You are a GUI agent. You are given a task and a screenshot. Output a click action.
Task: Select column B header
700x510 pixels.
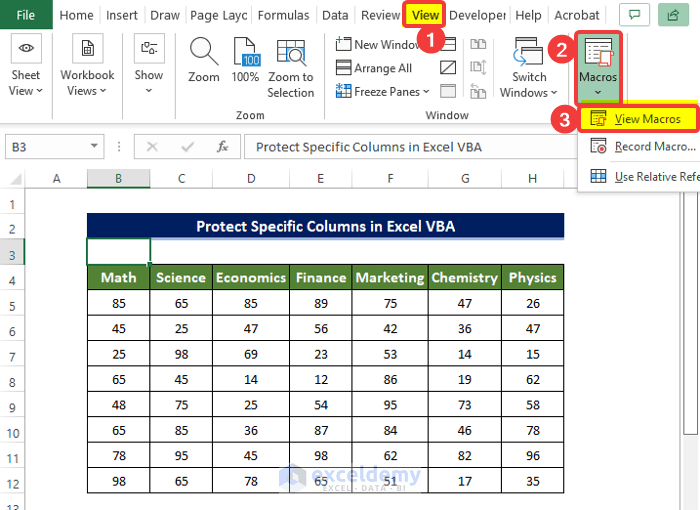click(118, 179)
